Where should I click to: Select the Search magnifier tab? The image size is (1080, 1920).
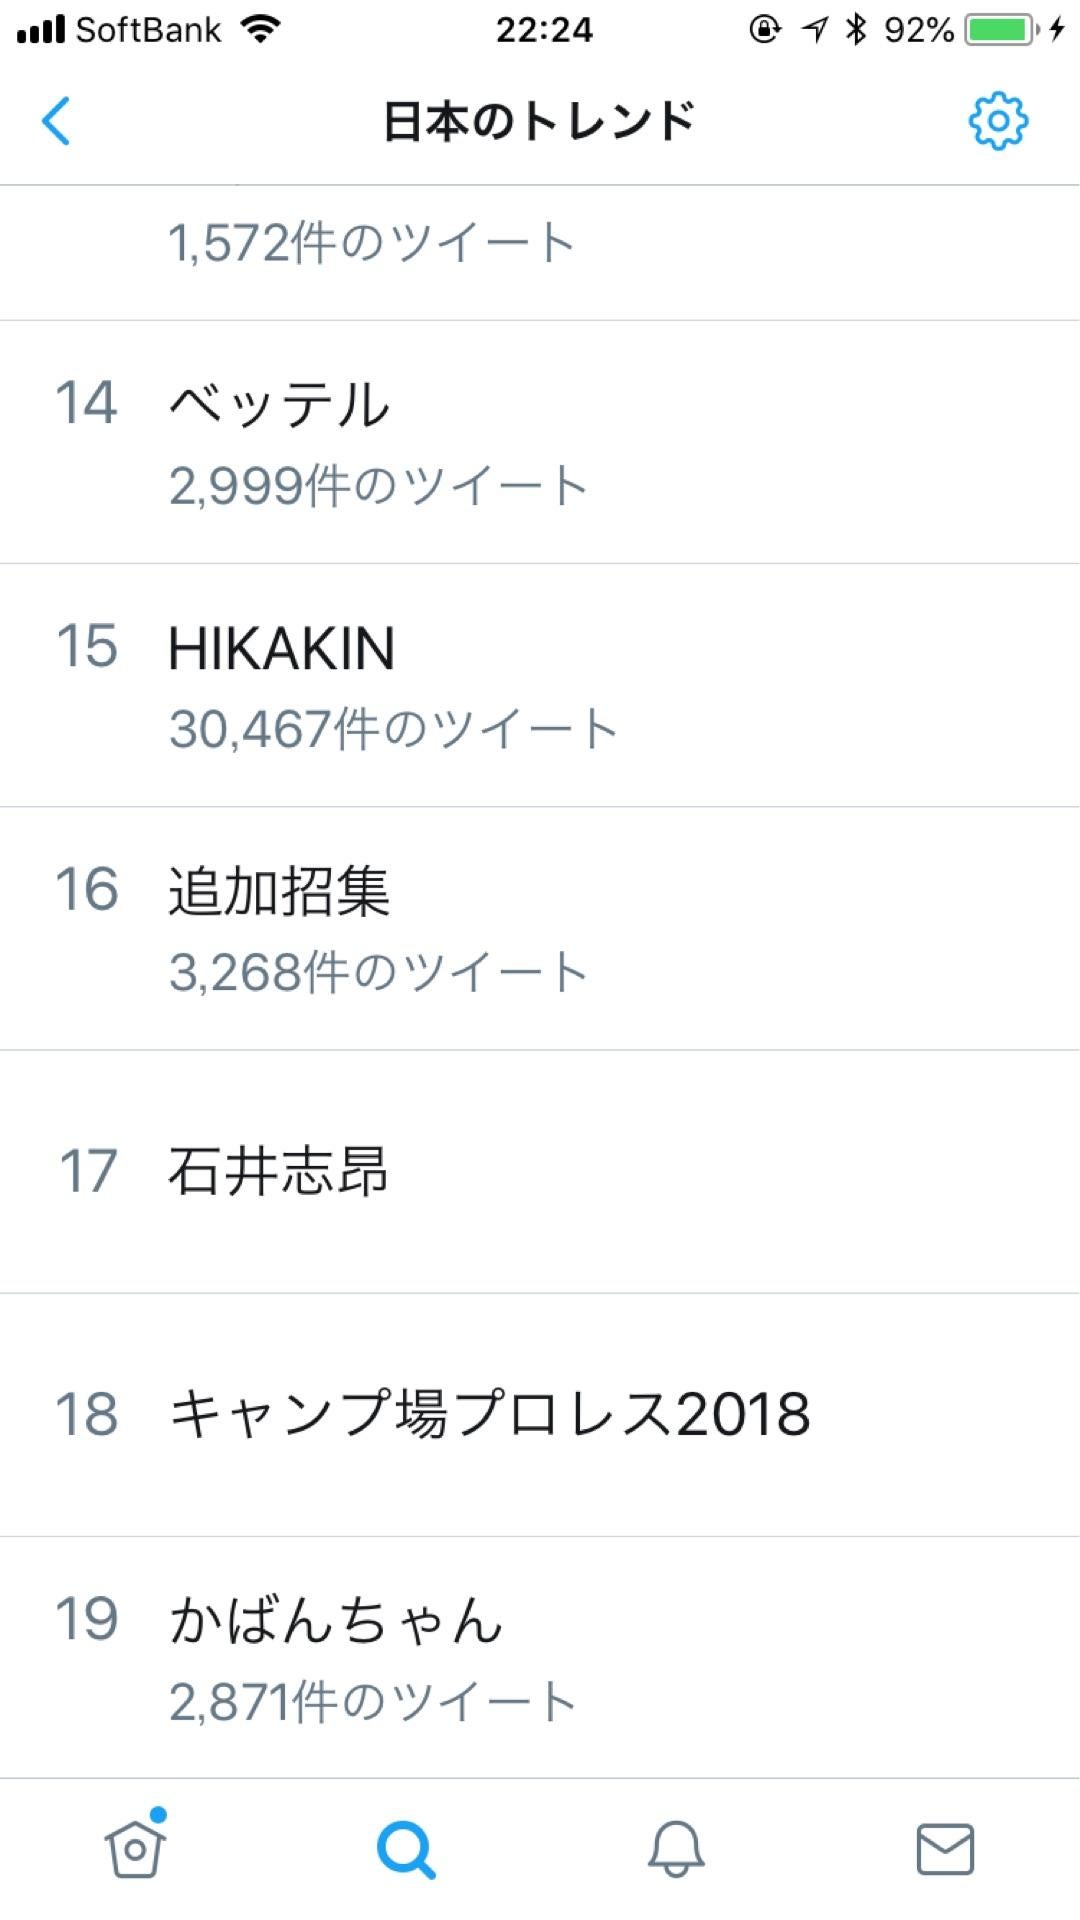click(x=405, y=1849)
